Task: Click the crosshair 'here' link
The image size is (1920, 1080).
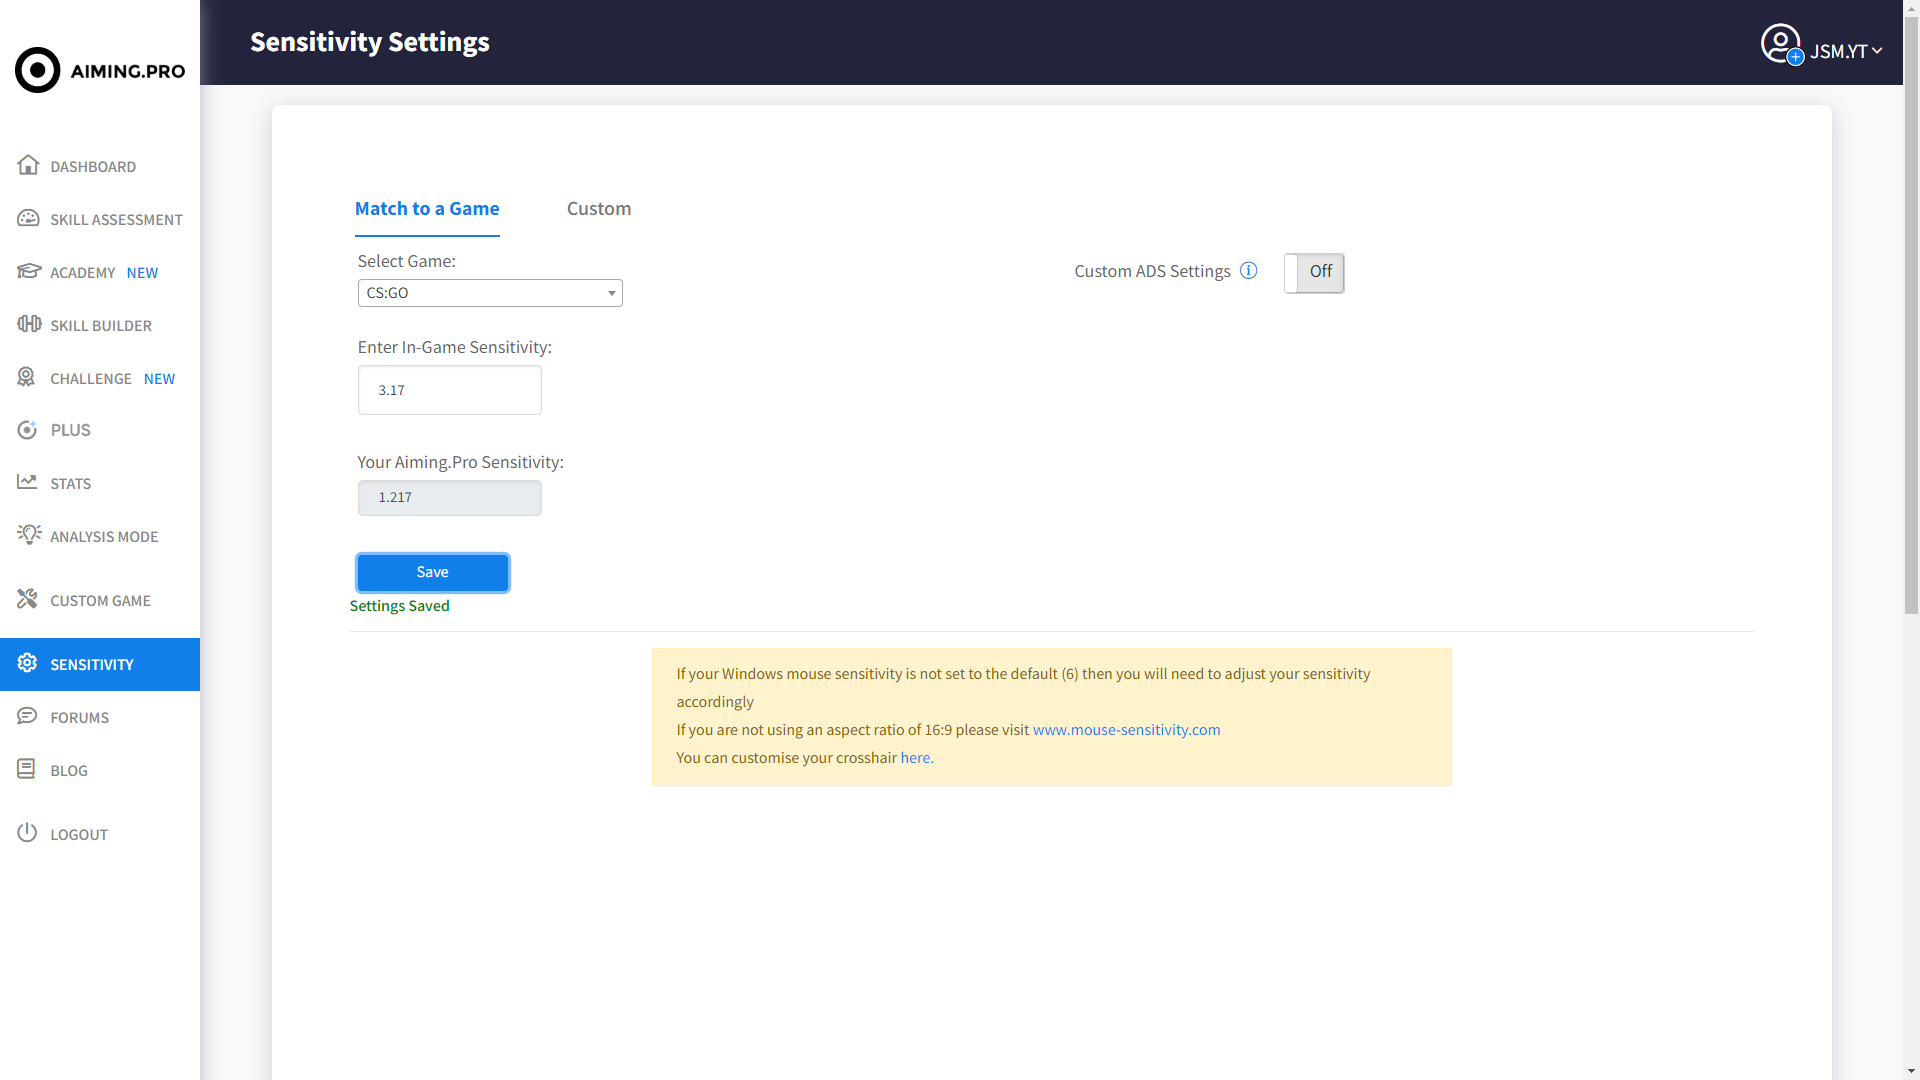Action: [915, 758]
